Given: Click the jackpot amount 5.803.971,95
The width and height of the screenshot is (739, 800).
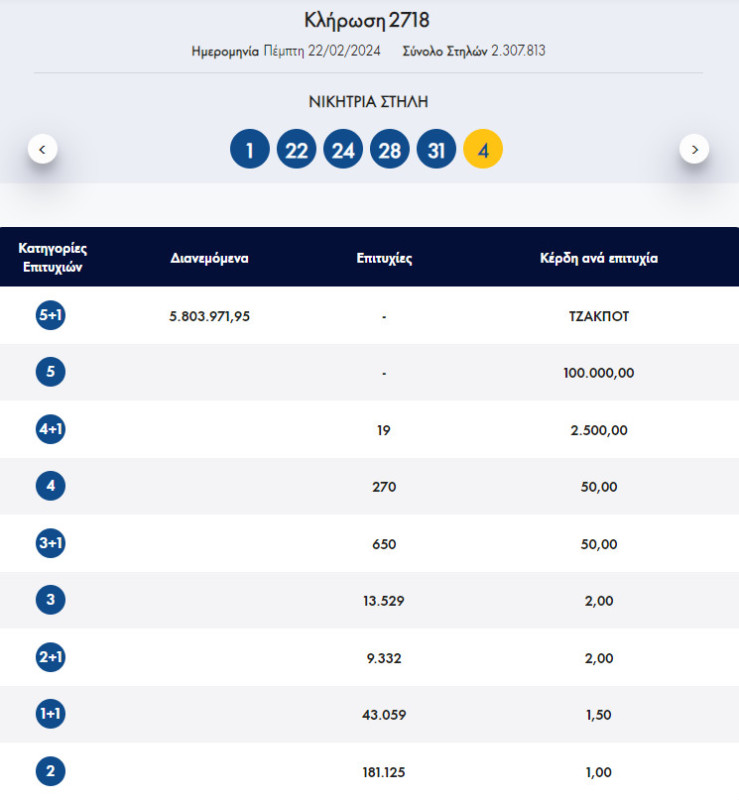Looking at the screenshot, I should point(210,316).
